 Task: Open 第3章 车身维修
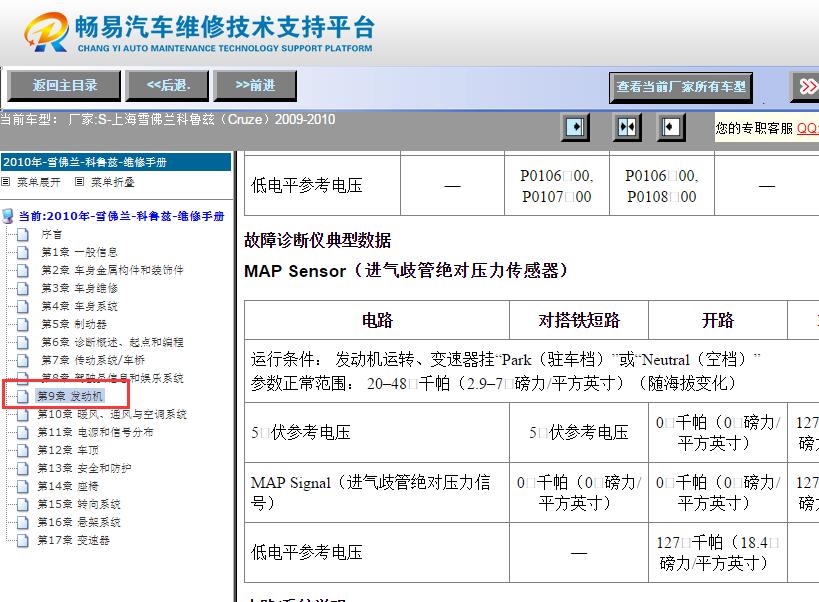[79, 288]
